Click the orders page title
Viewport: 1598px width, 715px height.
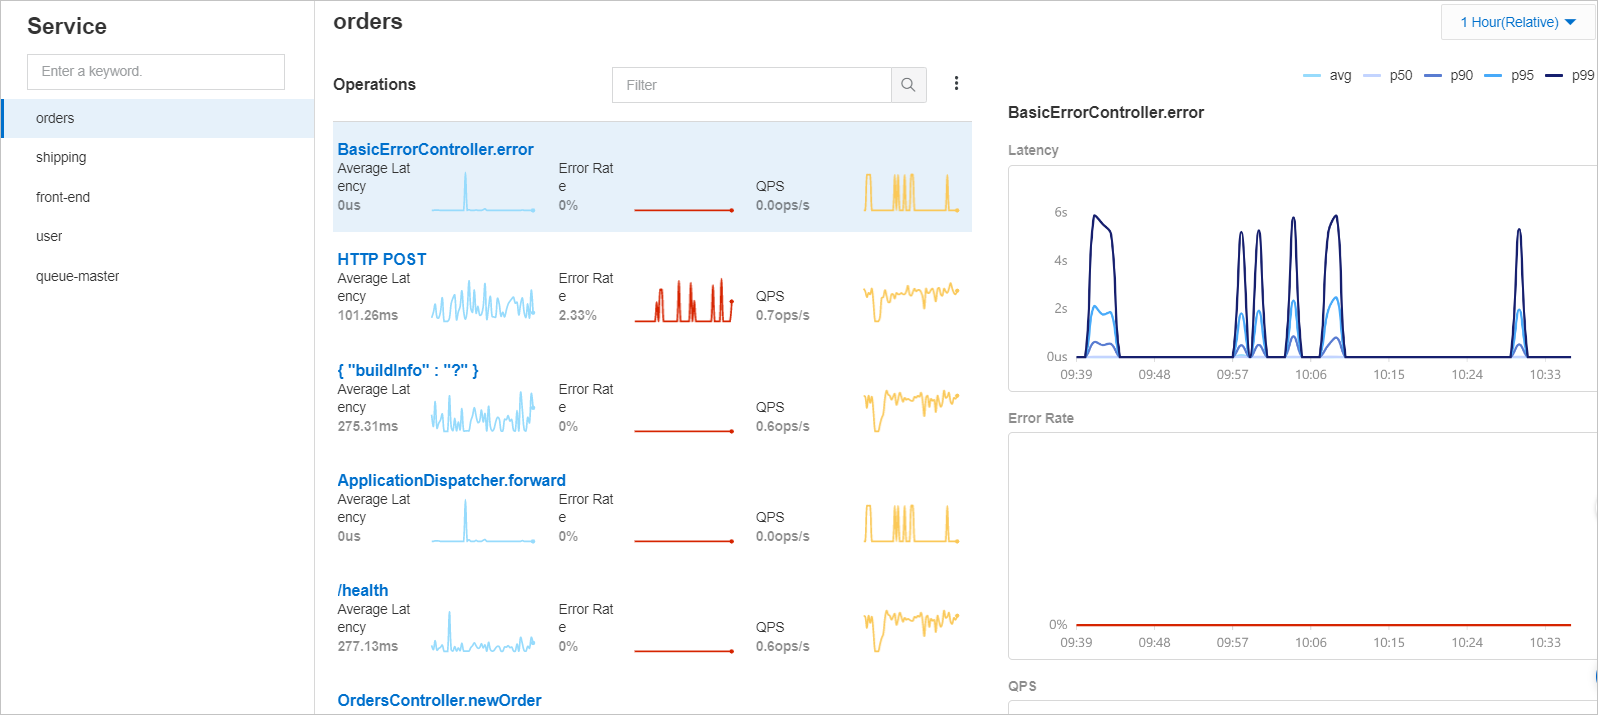[368, 21]
